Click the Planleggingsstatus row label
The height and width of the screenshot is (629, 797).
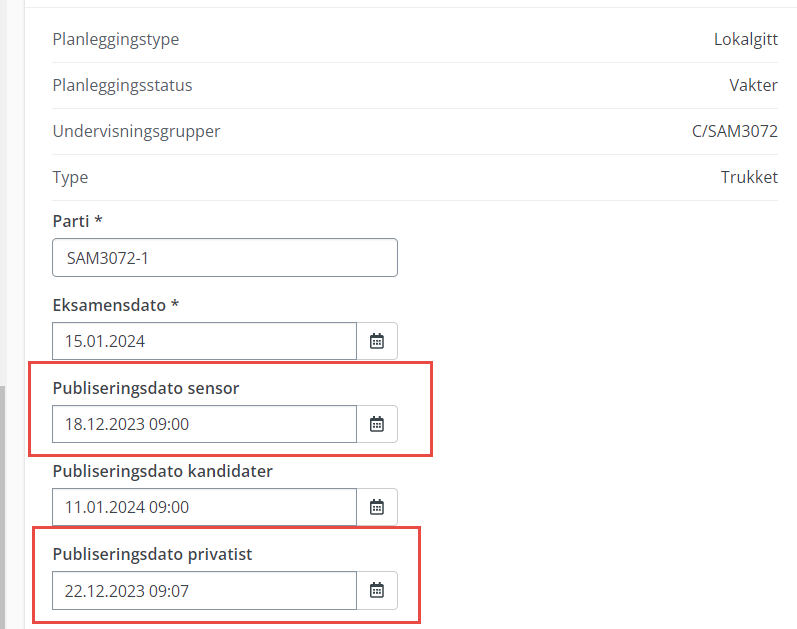coord(122,85)
